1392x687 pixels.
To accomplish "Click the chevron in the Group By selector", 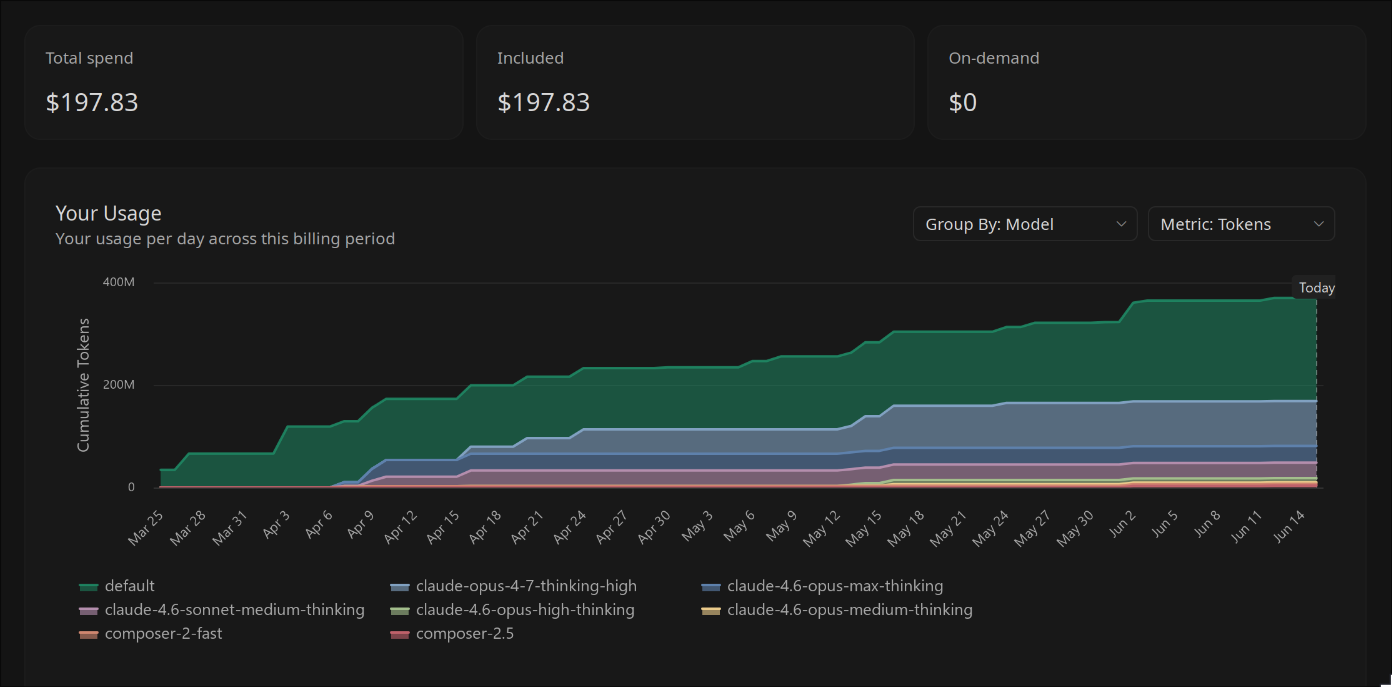I will click(1121, 224).
